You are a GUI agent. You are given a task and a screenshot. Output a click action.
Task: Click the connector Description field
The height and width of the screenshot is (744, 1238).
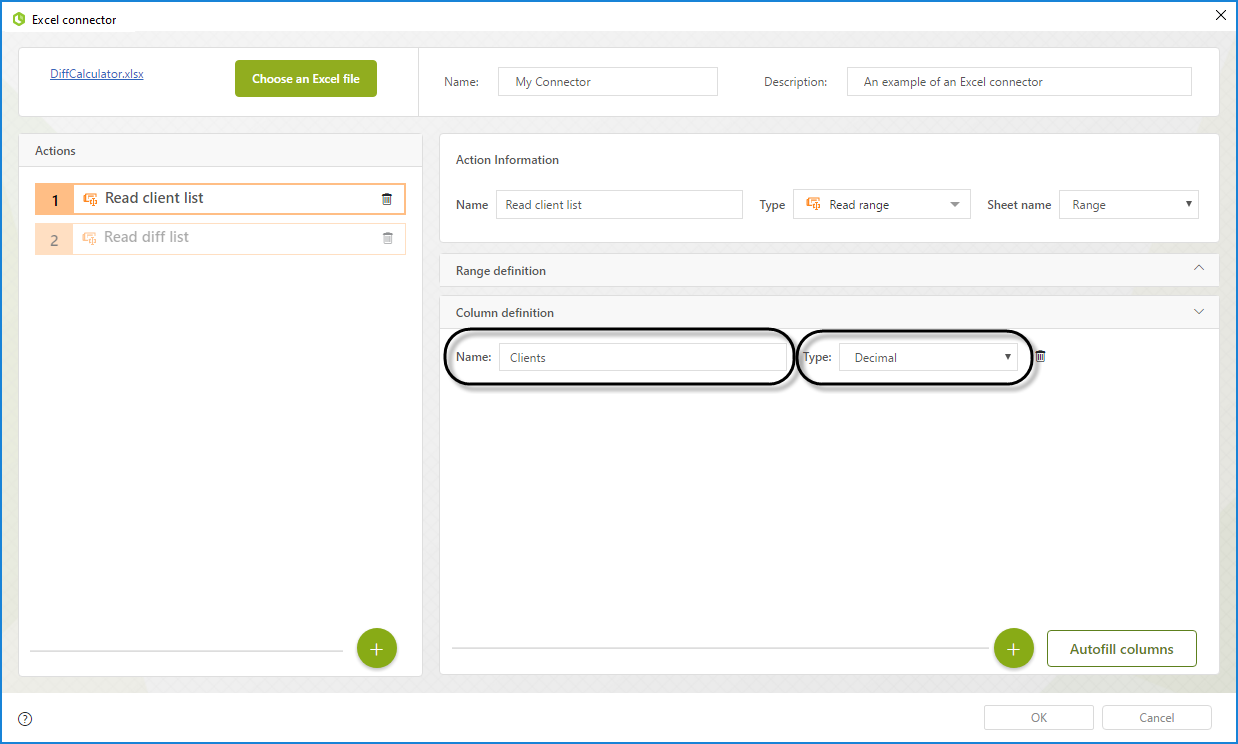(x=1018, y=82)
